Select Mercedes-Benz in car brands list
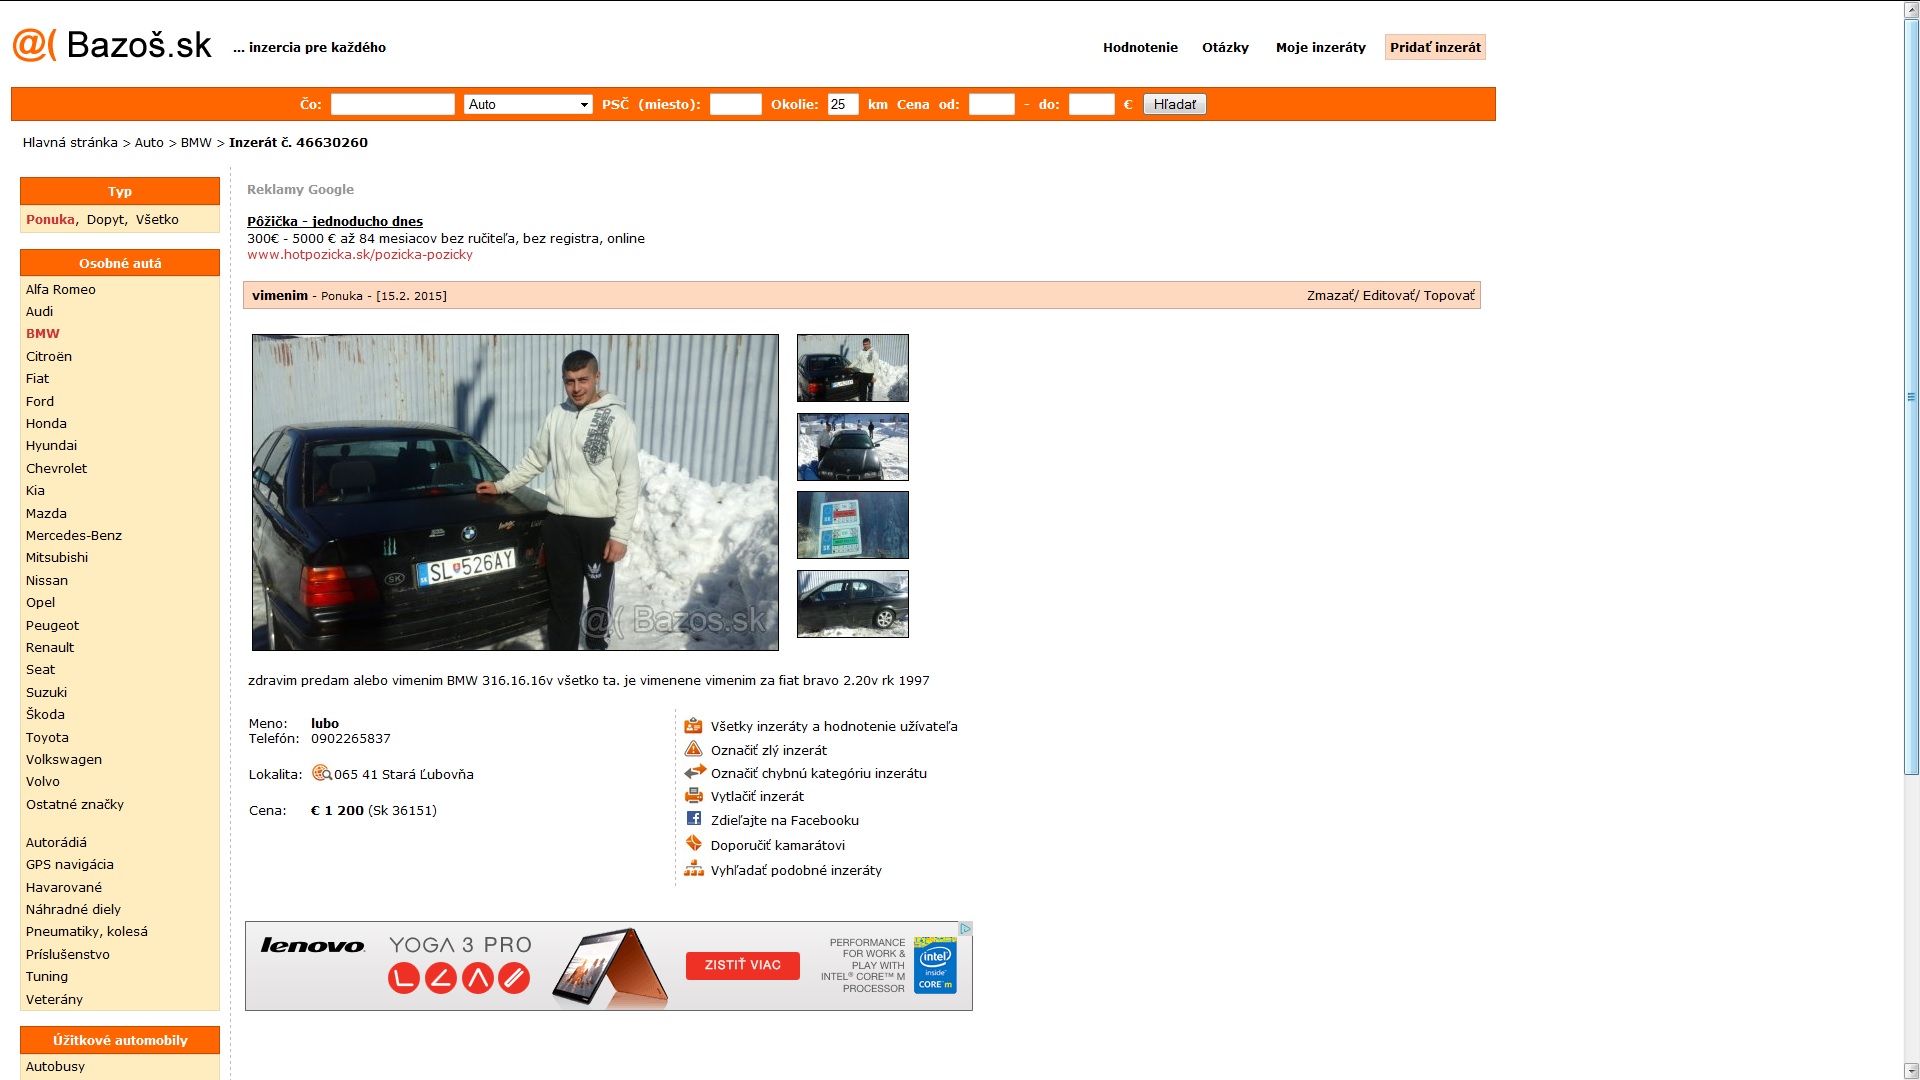 point(74,535)
